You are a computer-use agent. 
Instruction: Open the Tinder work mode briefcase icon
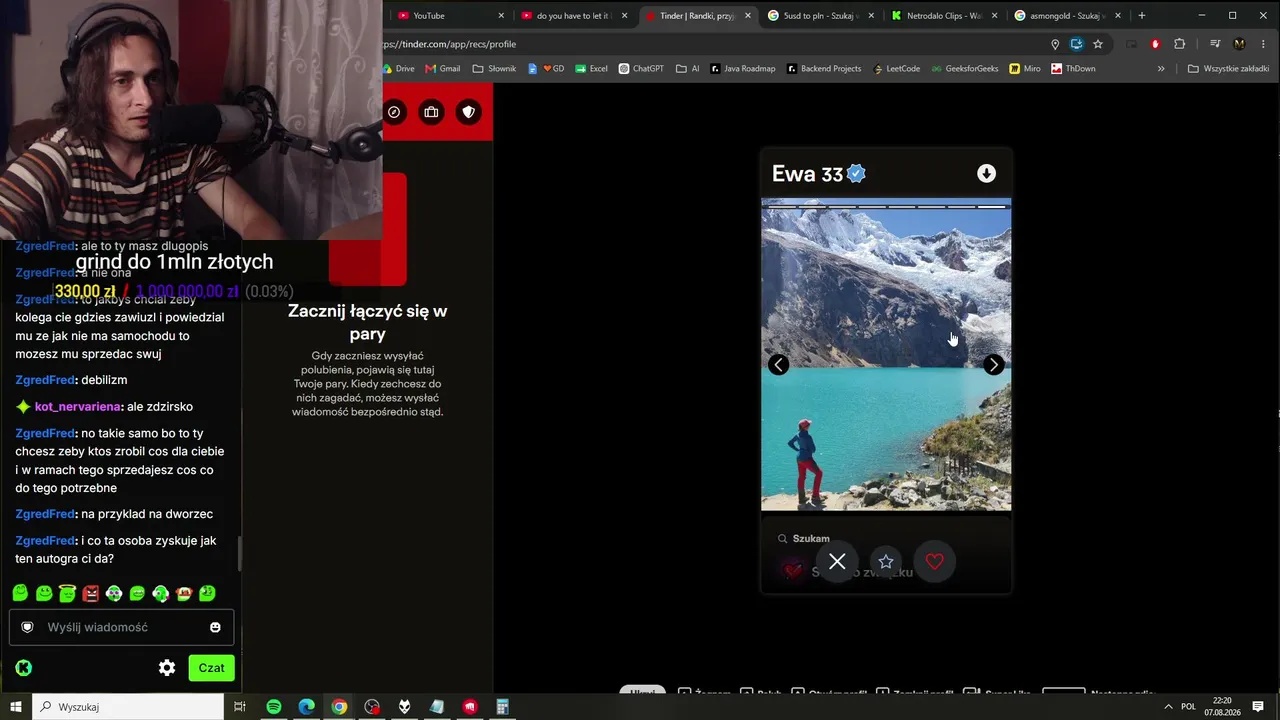431,112
